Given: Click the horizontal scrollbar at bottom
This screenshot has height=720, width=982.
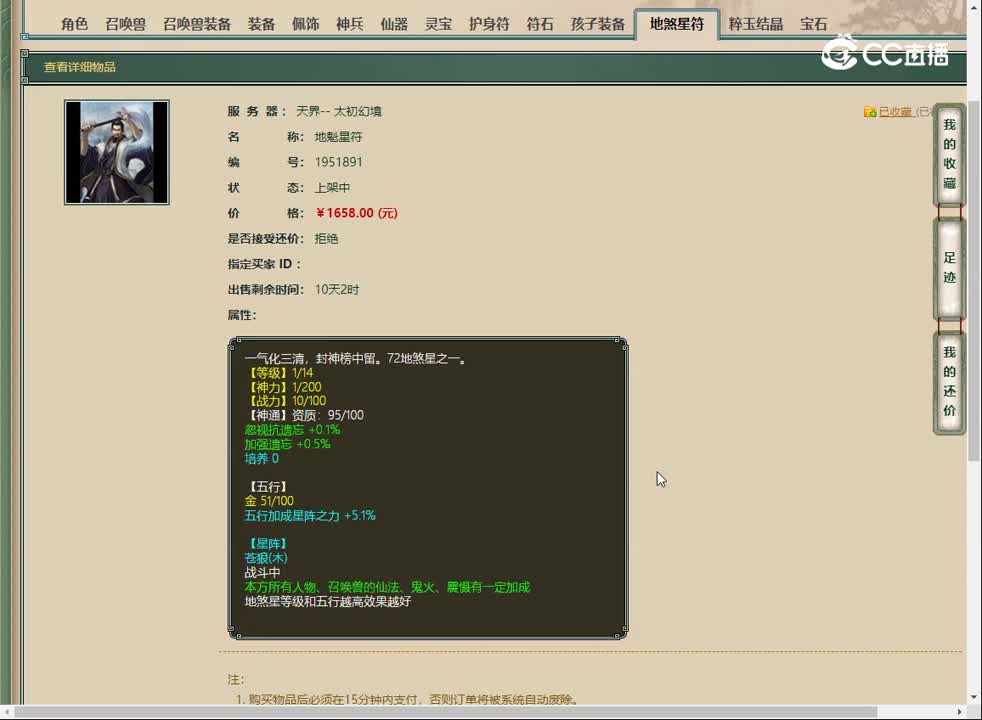Looking at the screenshot, I should (446, 712).
